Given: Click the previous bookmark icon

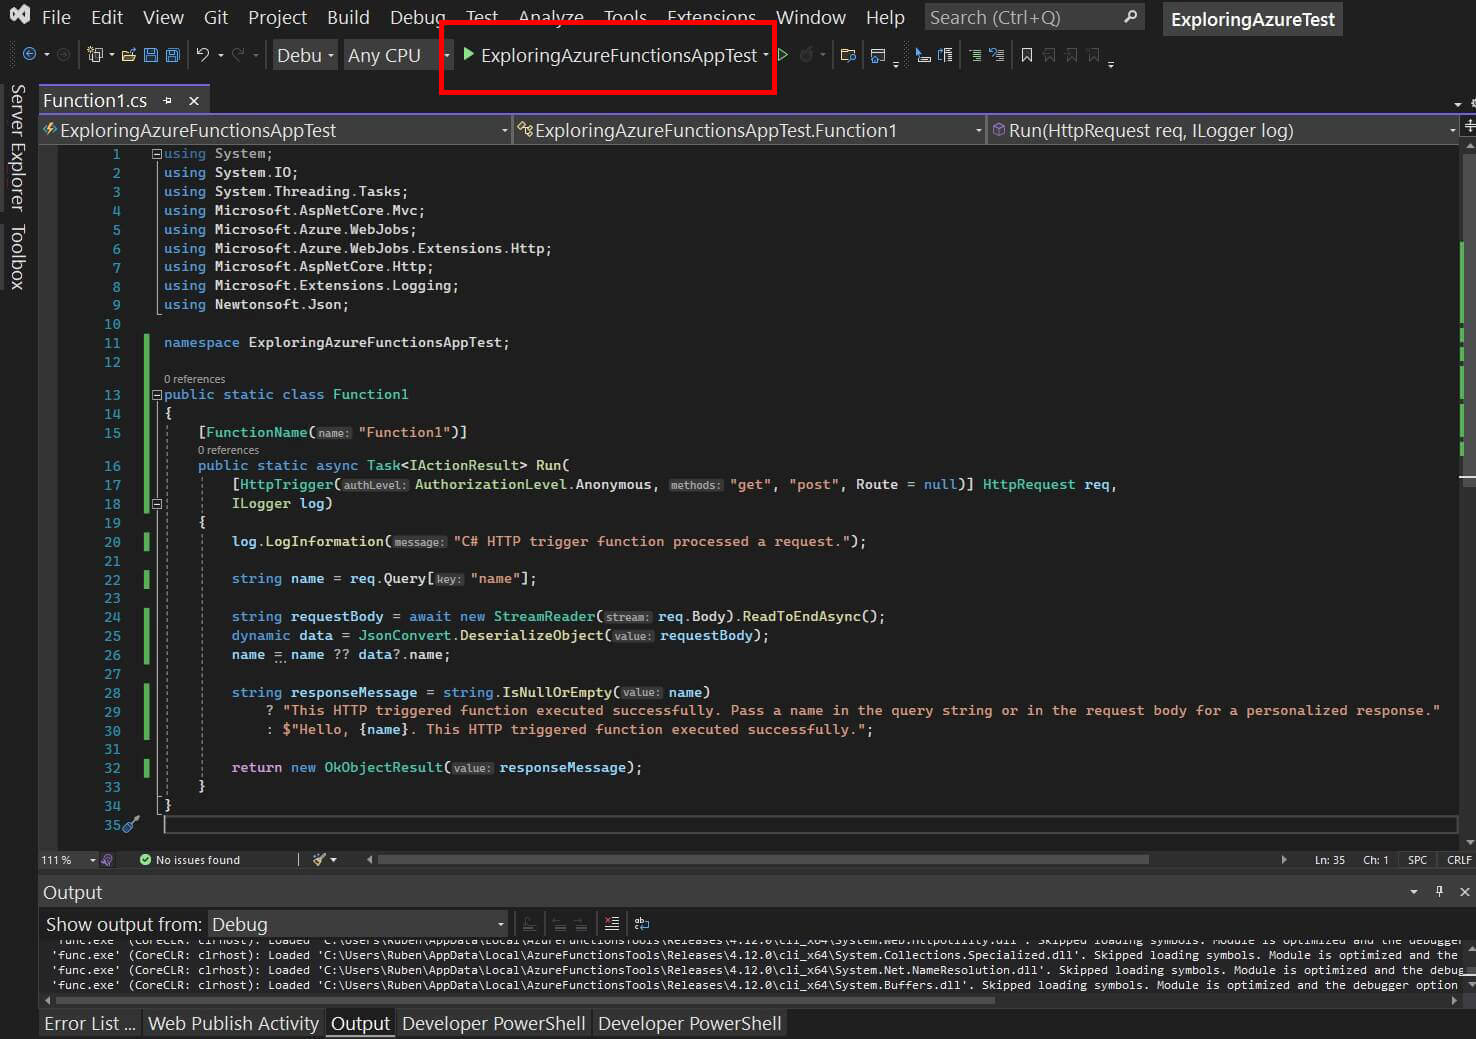Looking at the screenshot, I should pyautogui.click(x=1049, y=55).
